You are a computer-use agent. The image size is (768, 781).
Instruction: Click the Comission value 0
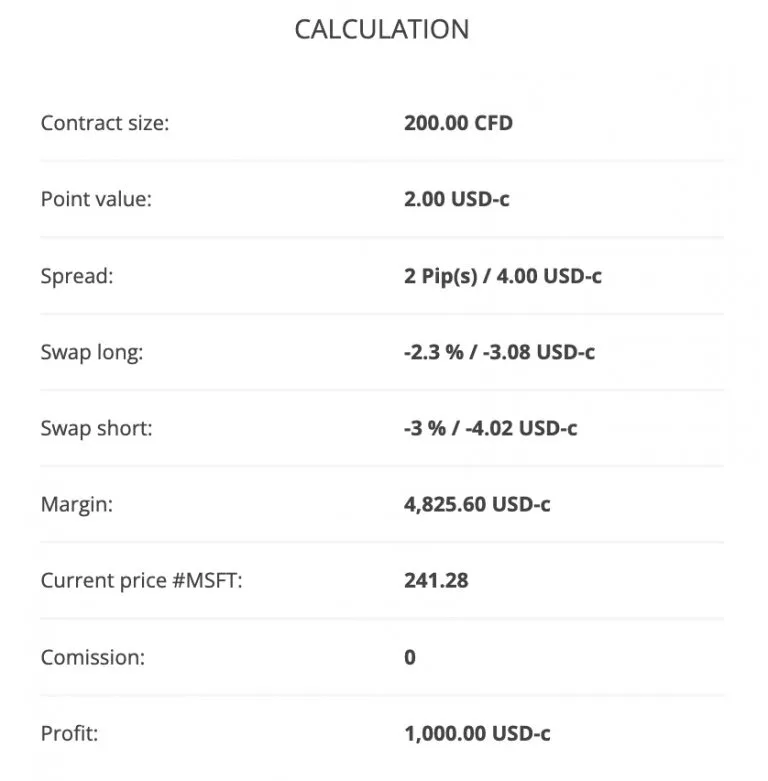(410, 657)
